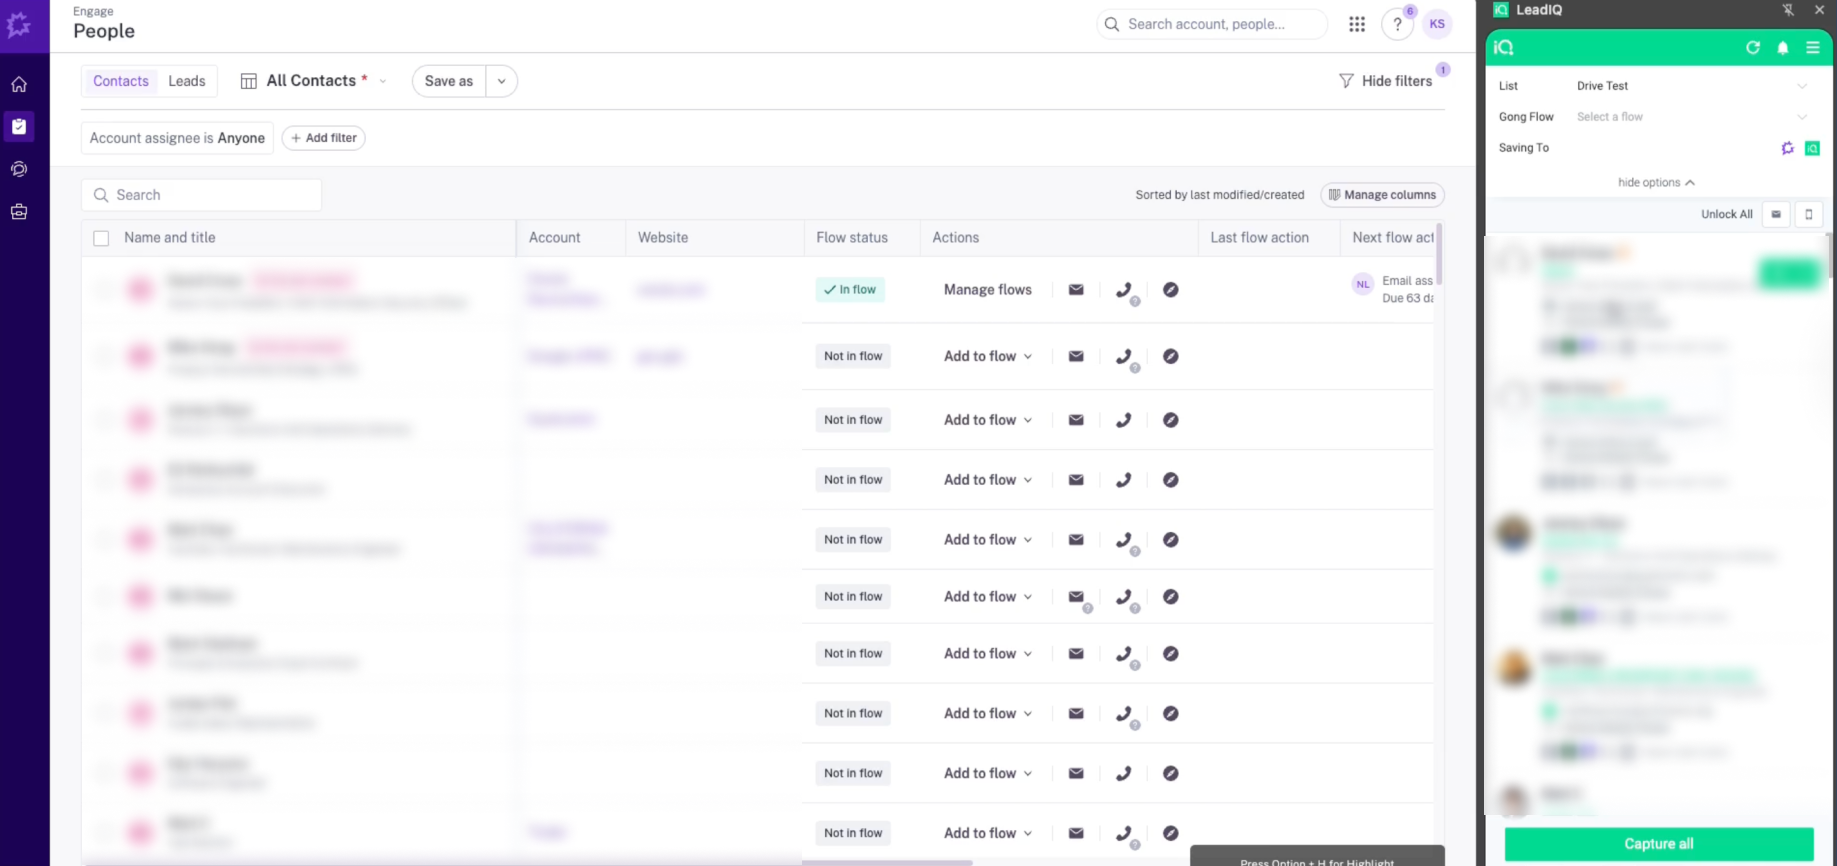
Task: Open Add to flow in seventh row
Action: tap(988, 654)
